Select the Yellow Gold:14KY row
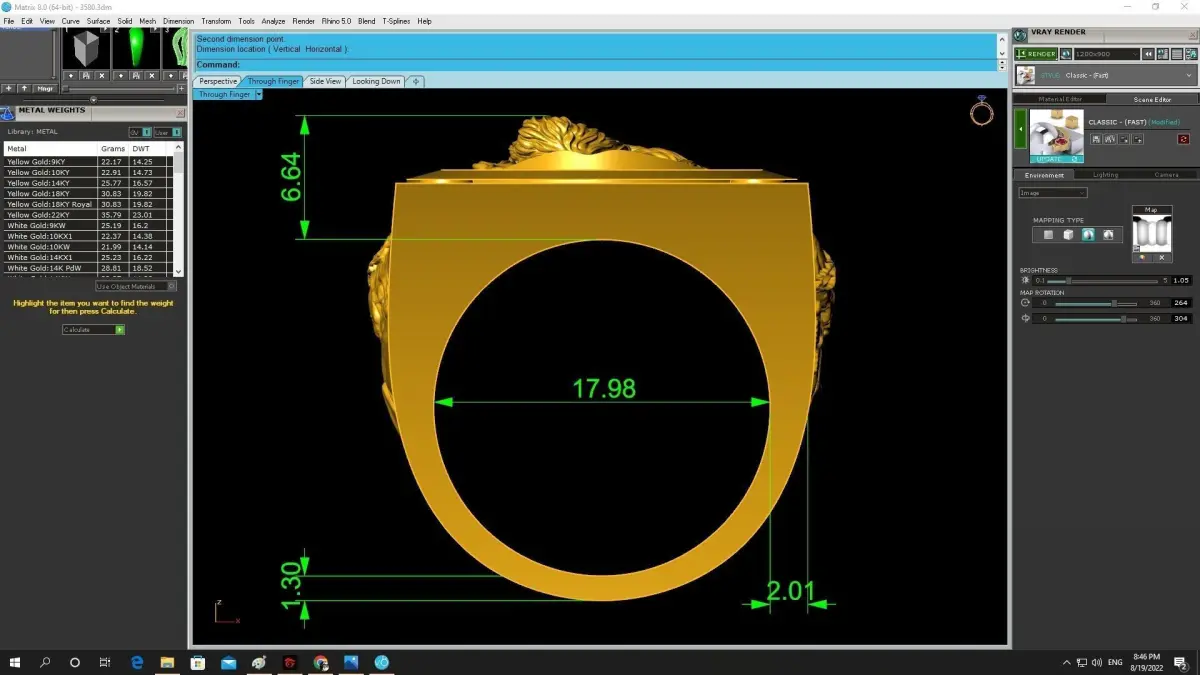The height and width of the screenshot is (675, 1200). coord(90,183)
